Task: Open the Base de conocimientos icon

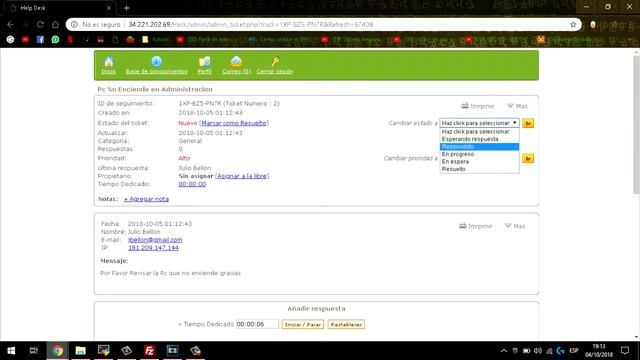Action: coord(156,62)
